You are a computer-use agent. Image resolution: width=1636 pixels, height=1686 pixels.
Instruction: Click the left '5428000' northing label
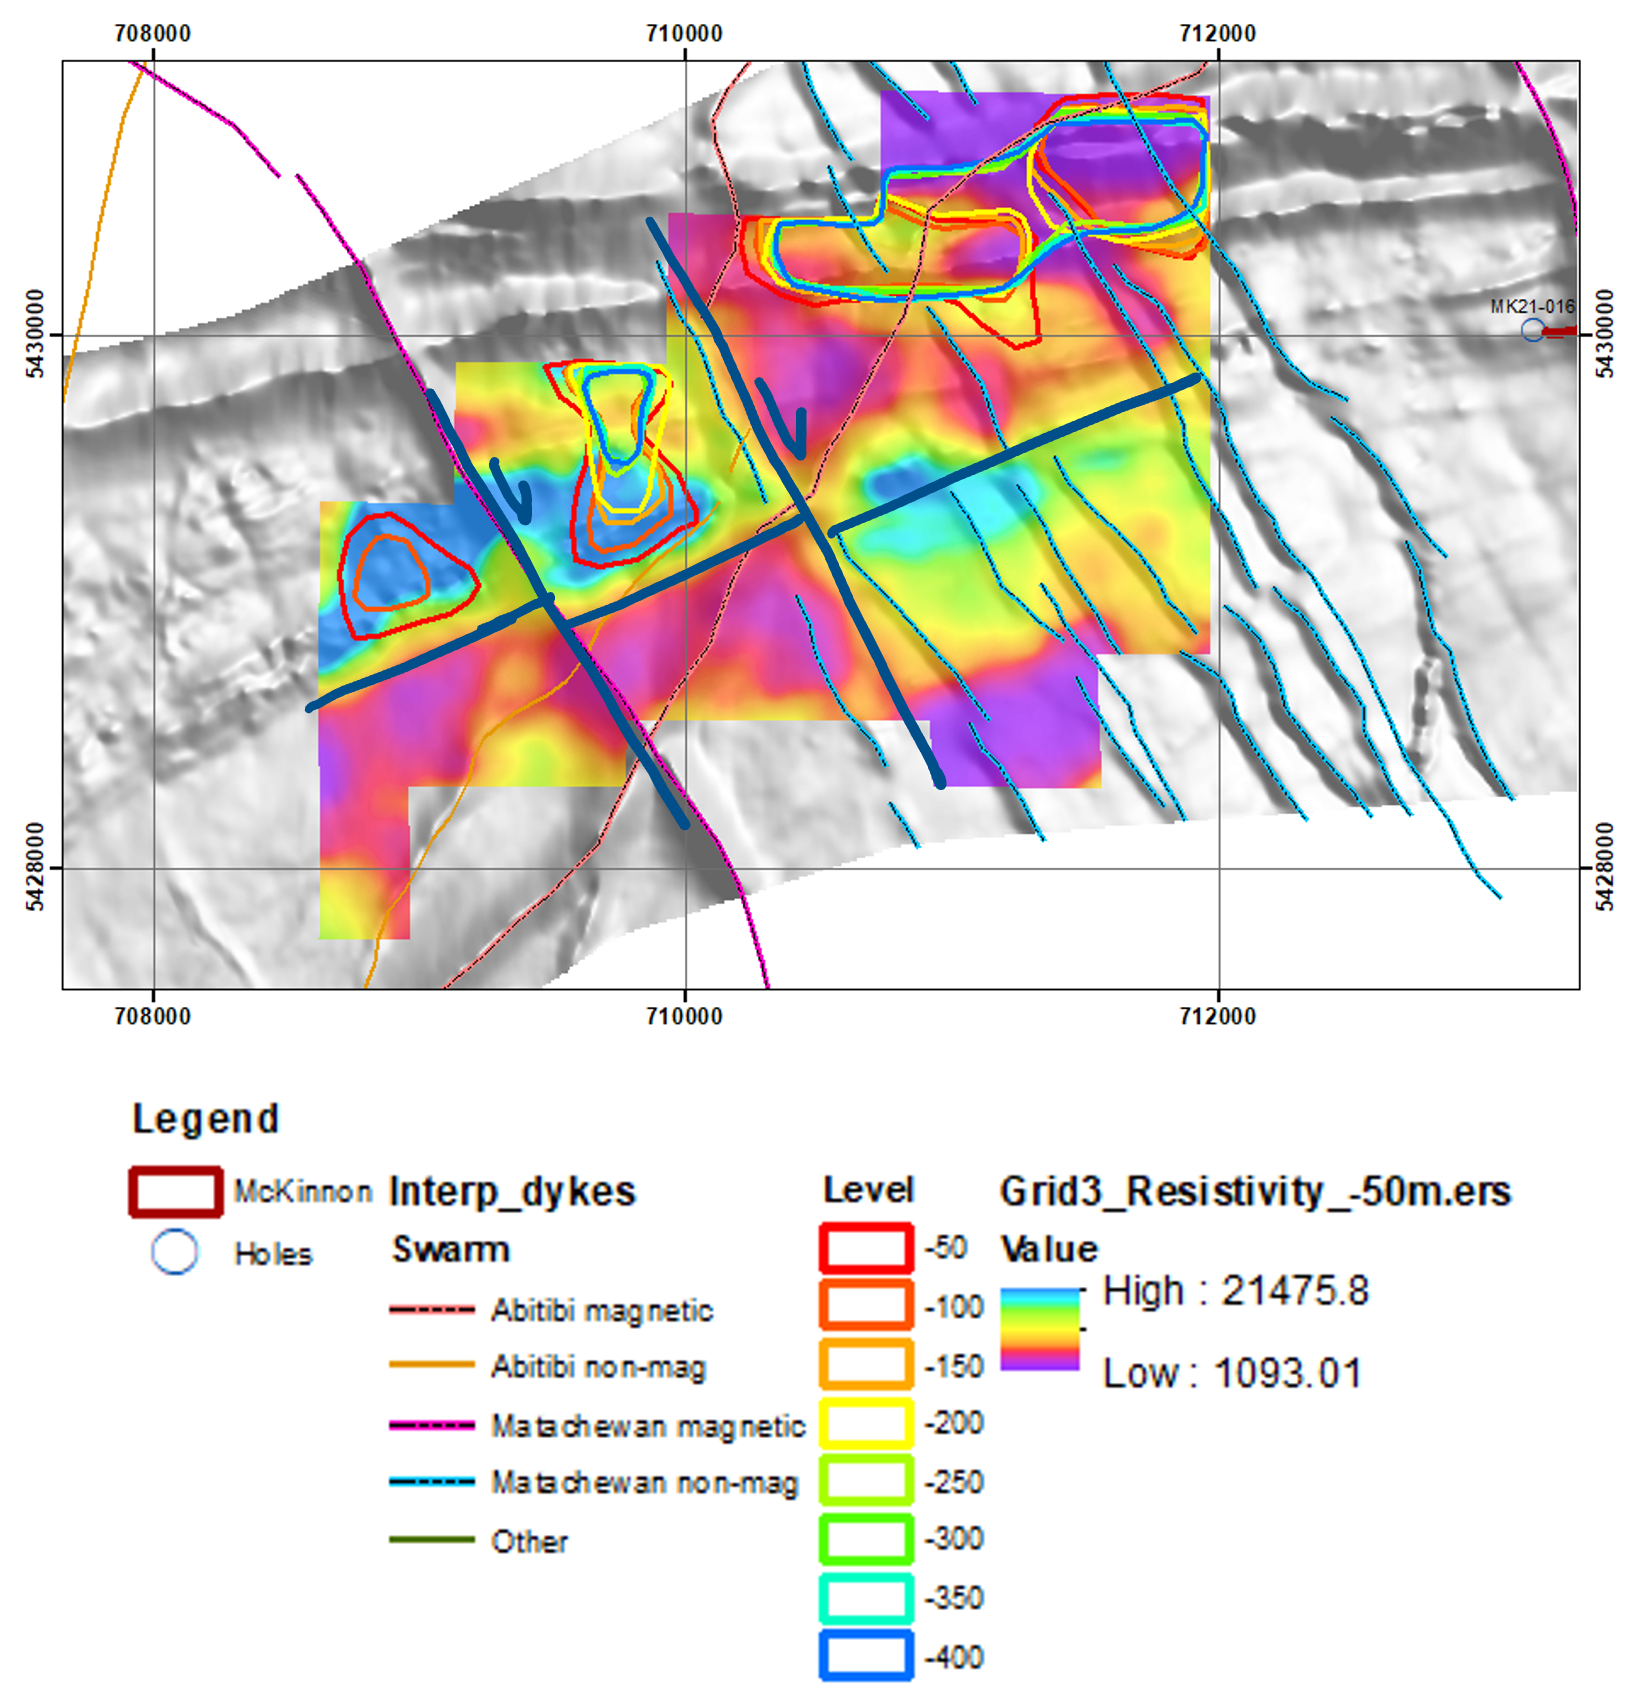34,867
